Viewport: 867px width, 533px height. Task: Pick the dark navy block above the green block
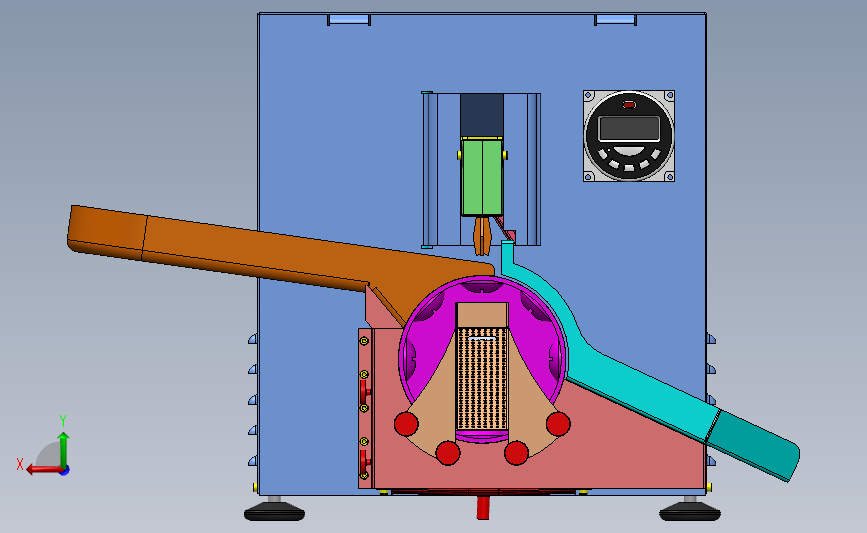(482, 115)
